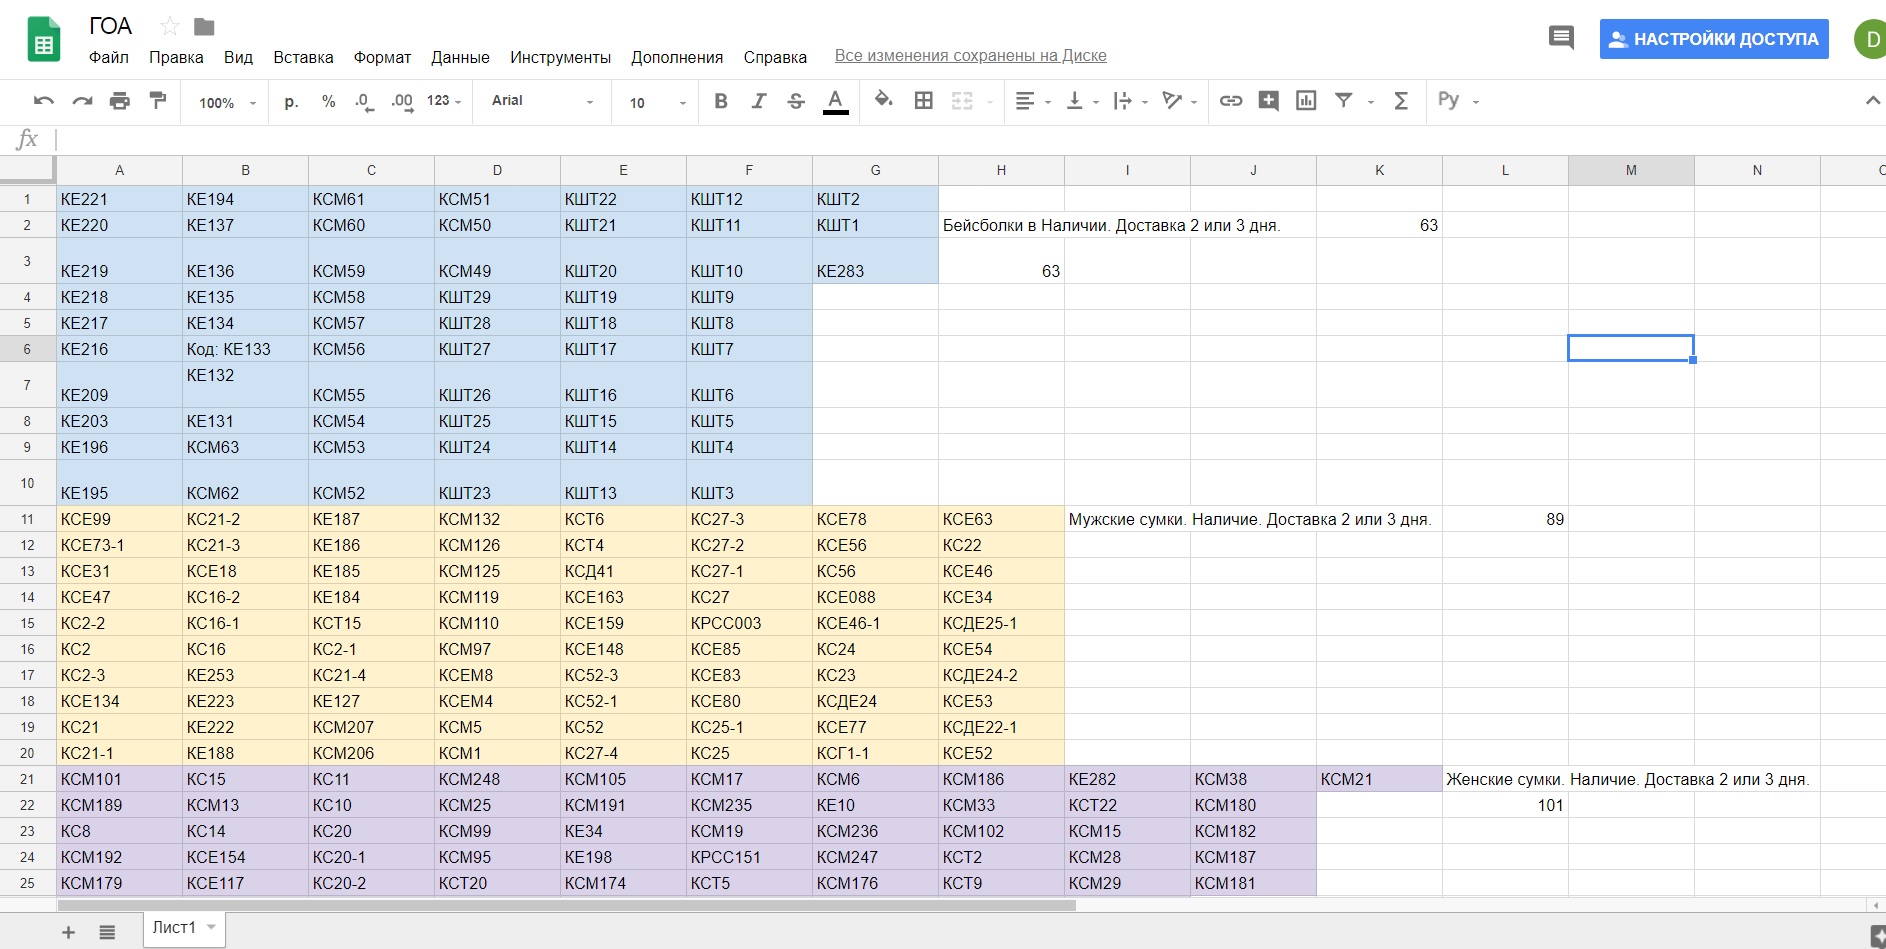The image size is (1886, 949).
Task: Toggle Bold formatting
Action: tap(721, 101)
